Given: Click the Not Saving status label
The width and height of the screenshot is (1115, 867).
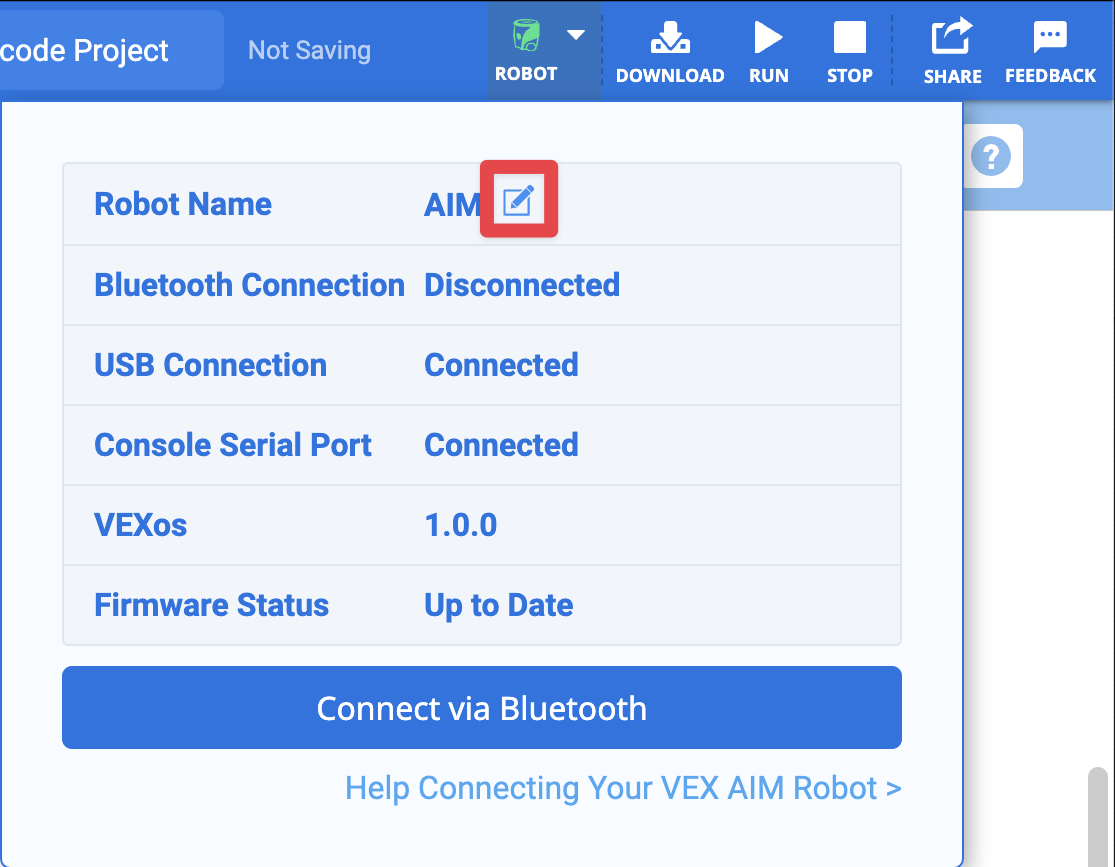Looking at the screenshot, I should coord(309,50).
